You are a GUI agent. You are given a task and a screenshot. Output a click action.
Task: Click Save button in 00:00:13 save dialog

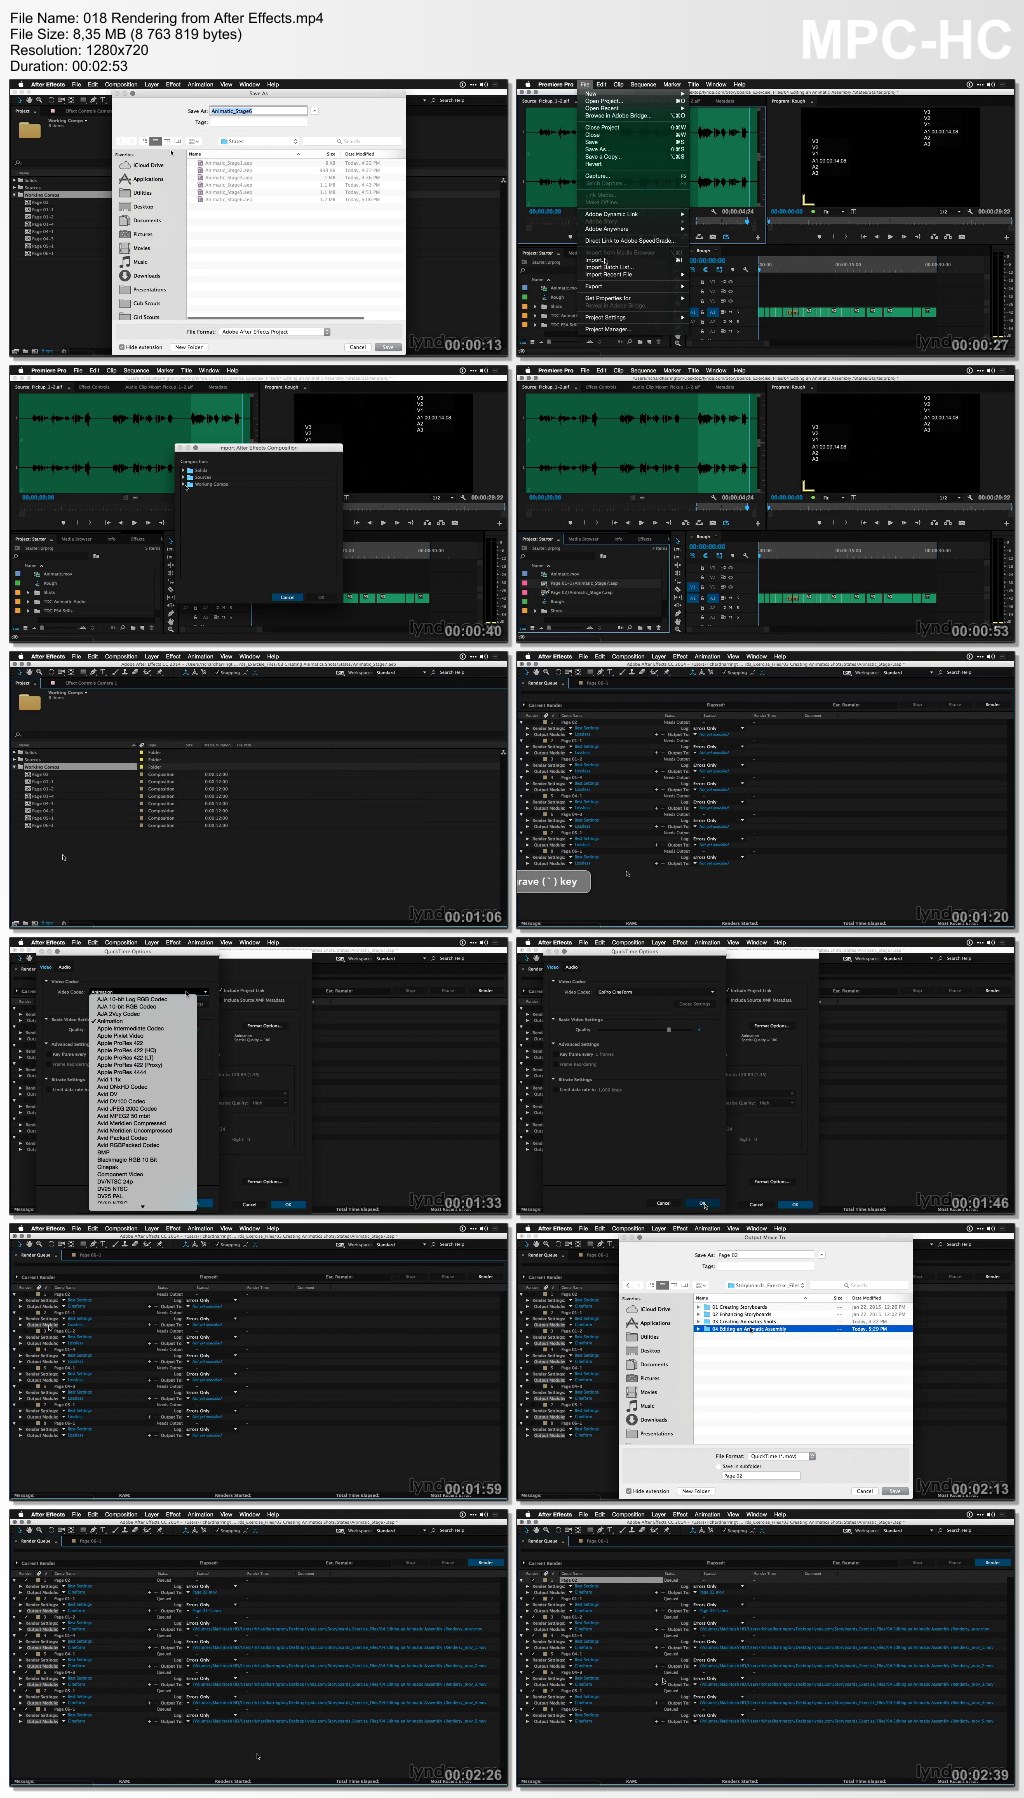[388, 347]
